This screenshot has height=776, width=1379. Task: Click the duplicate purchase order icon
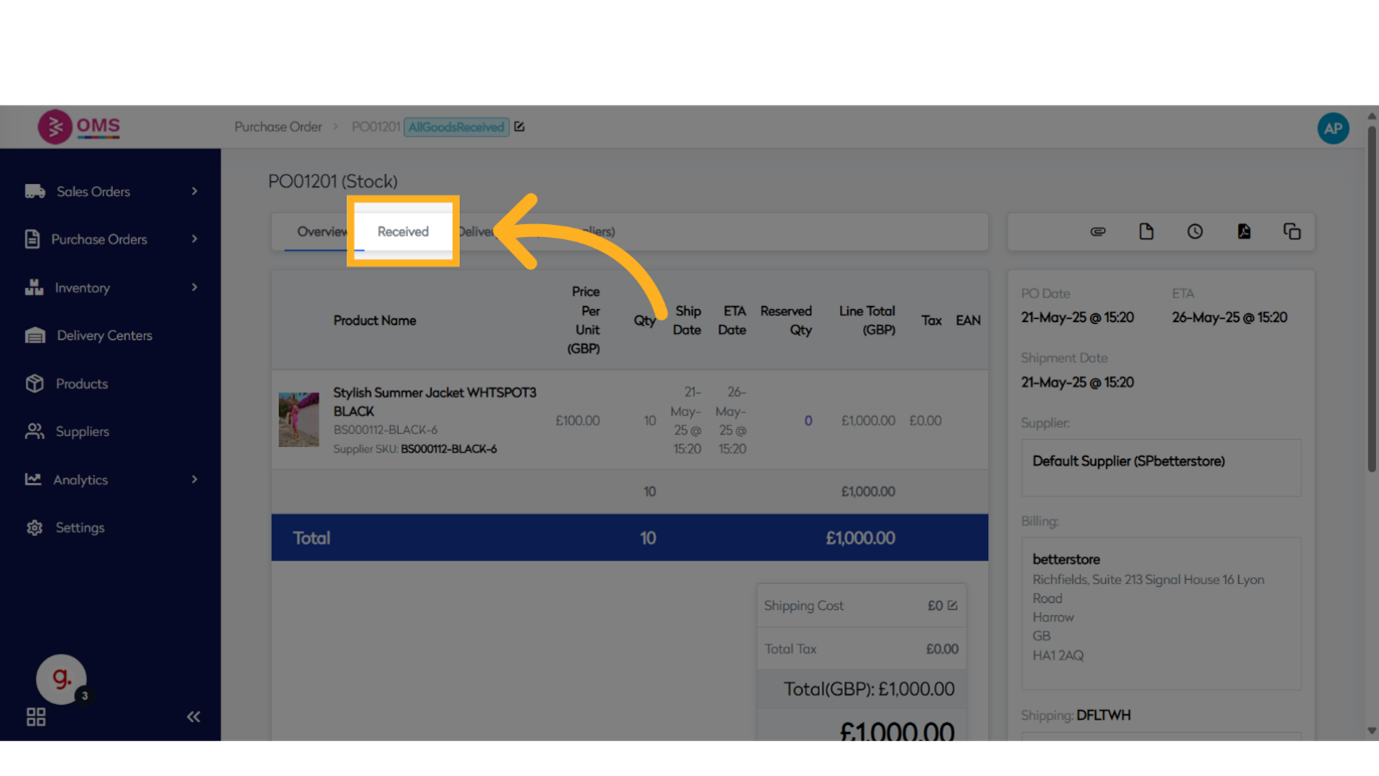coord(1292,232)
